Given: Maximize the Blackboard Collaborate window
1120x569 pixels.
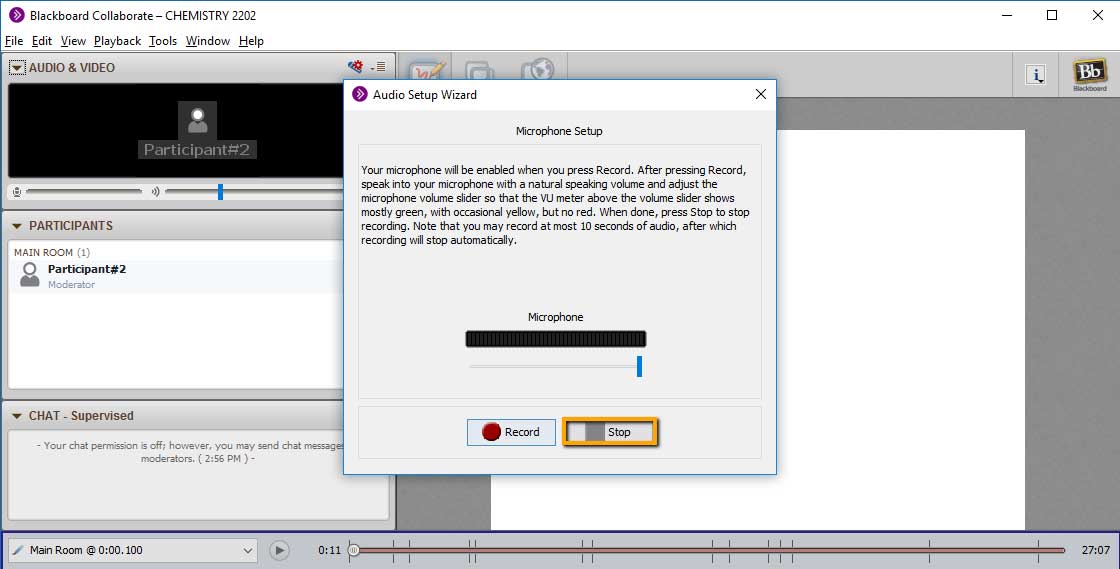Looking at the screenshot, I should point(1052,15).
